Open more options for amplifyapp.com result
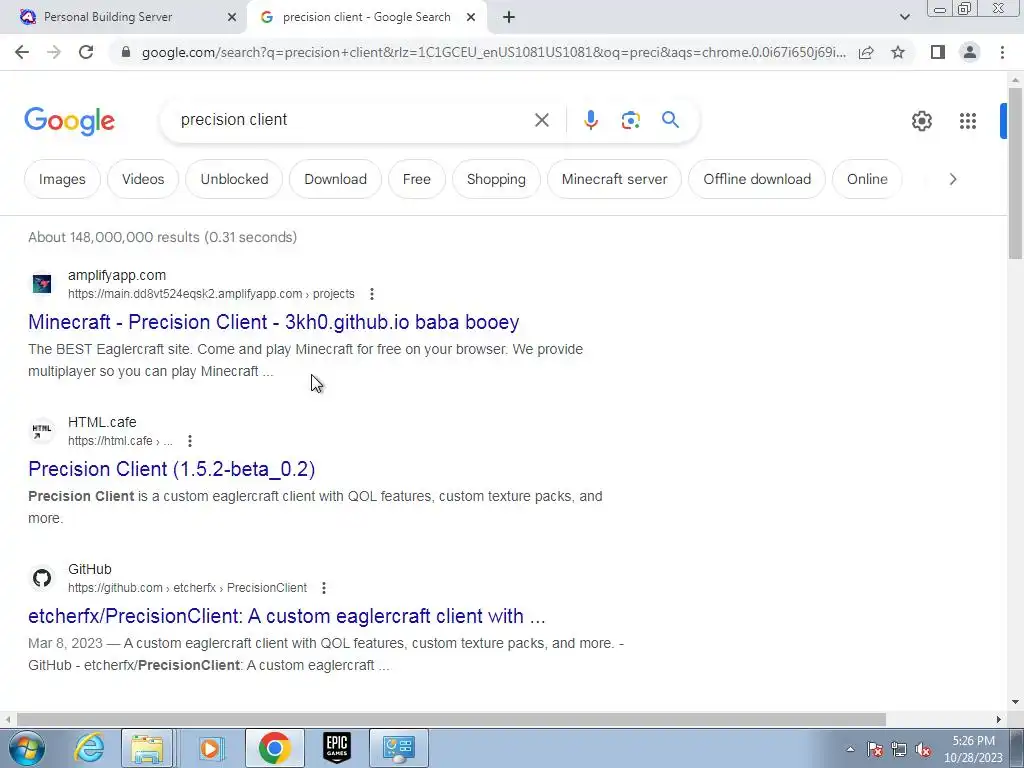The width and height of the screenshot is (1024, 768). (372, 294)
